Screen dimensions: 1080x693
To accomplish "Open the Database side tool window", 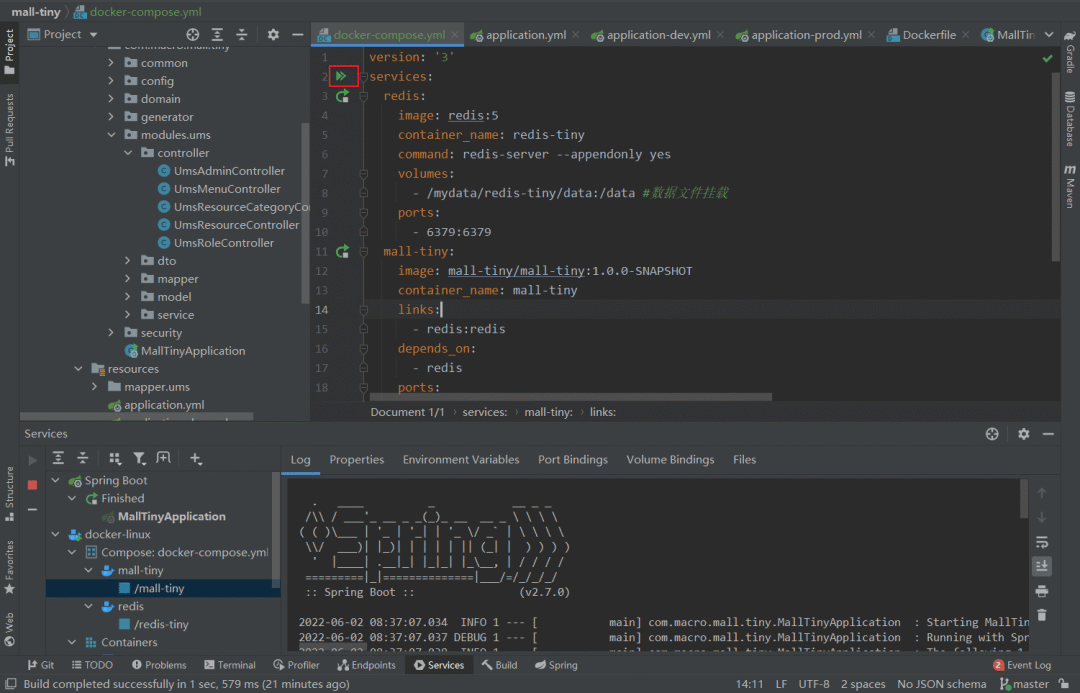I will [1070, 118].
